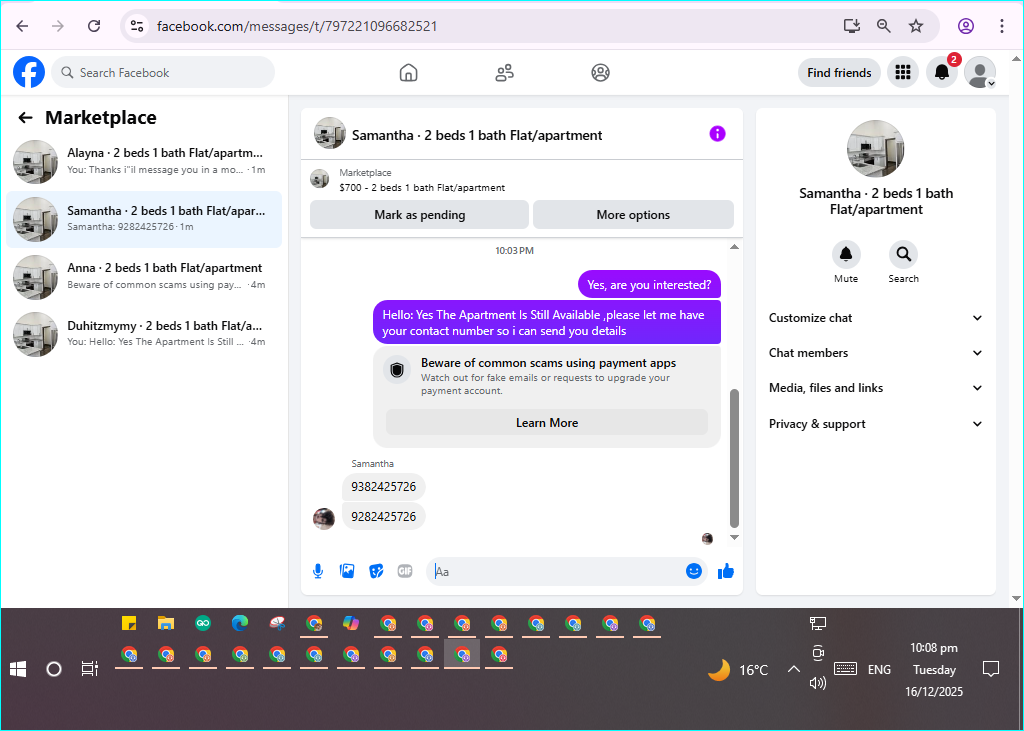
Task: Open the Chrome three-dot menu
Action: click(x=1001, y=26)
